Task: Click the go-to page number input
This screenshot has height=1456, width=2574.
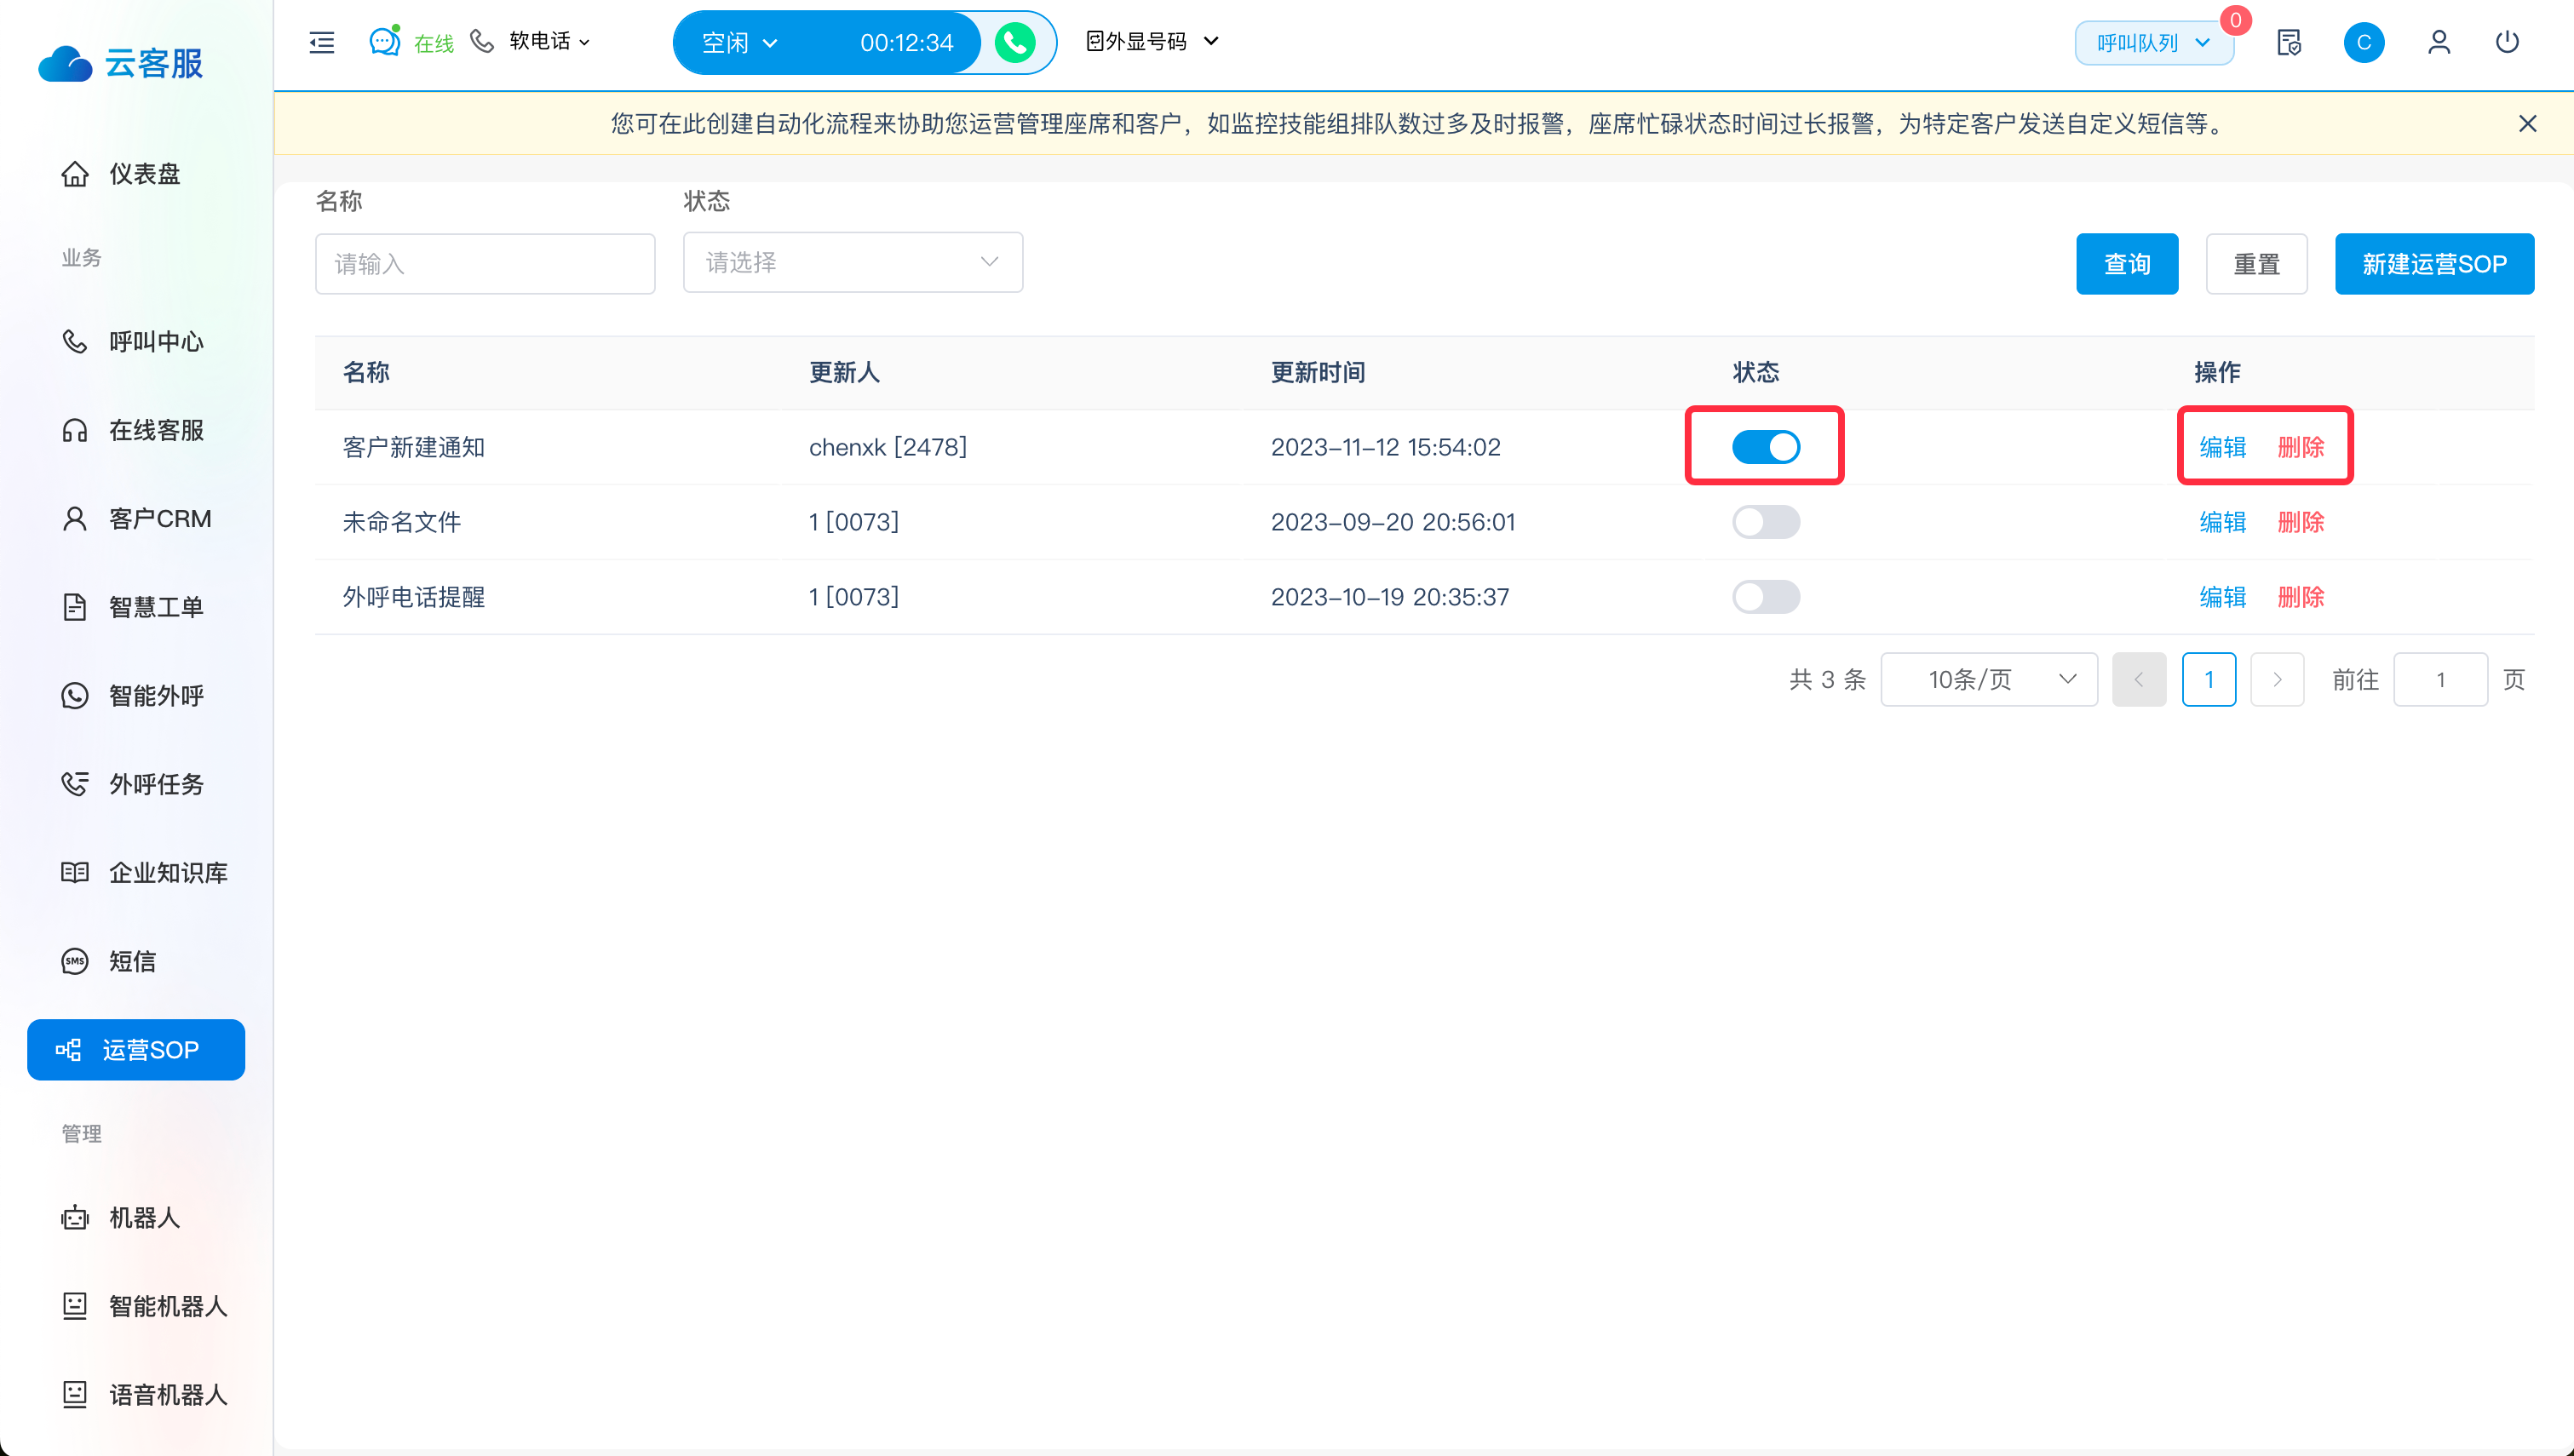Action: 2440,680
